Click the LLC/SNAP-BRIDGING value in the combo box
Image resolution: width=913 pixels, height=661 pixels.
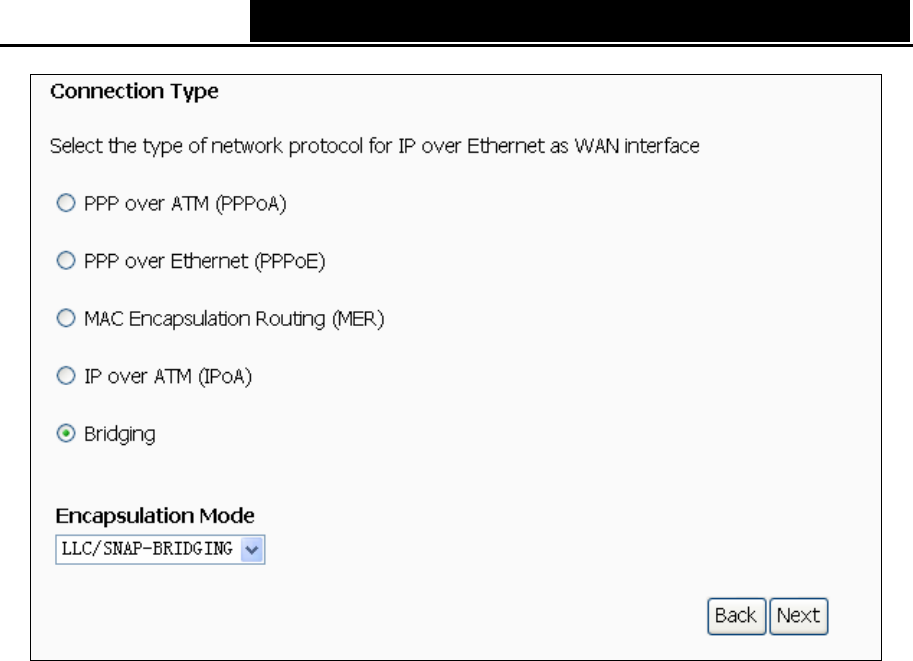coord(147,549)
